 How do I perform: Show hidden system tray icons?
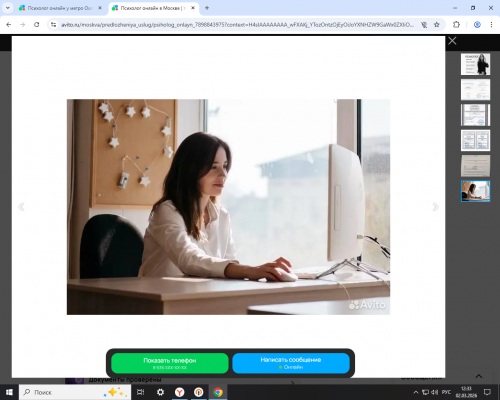416,392
